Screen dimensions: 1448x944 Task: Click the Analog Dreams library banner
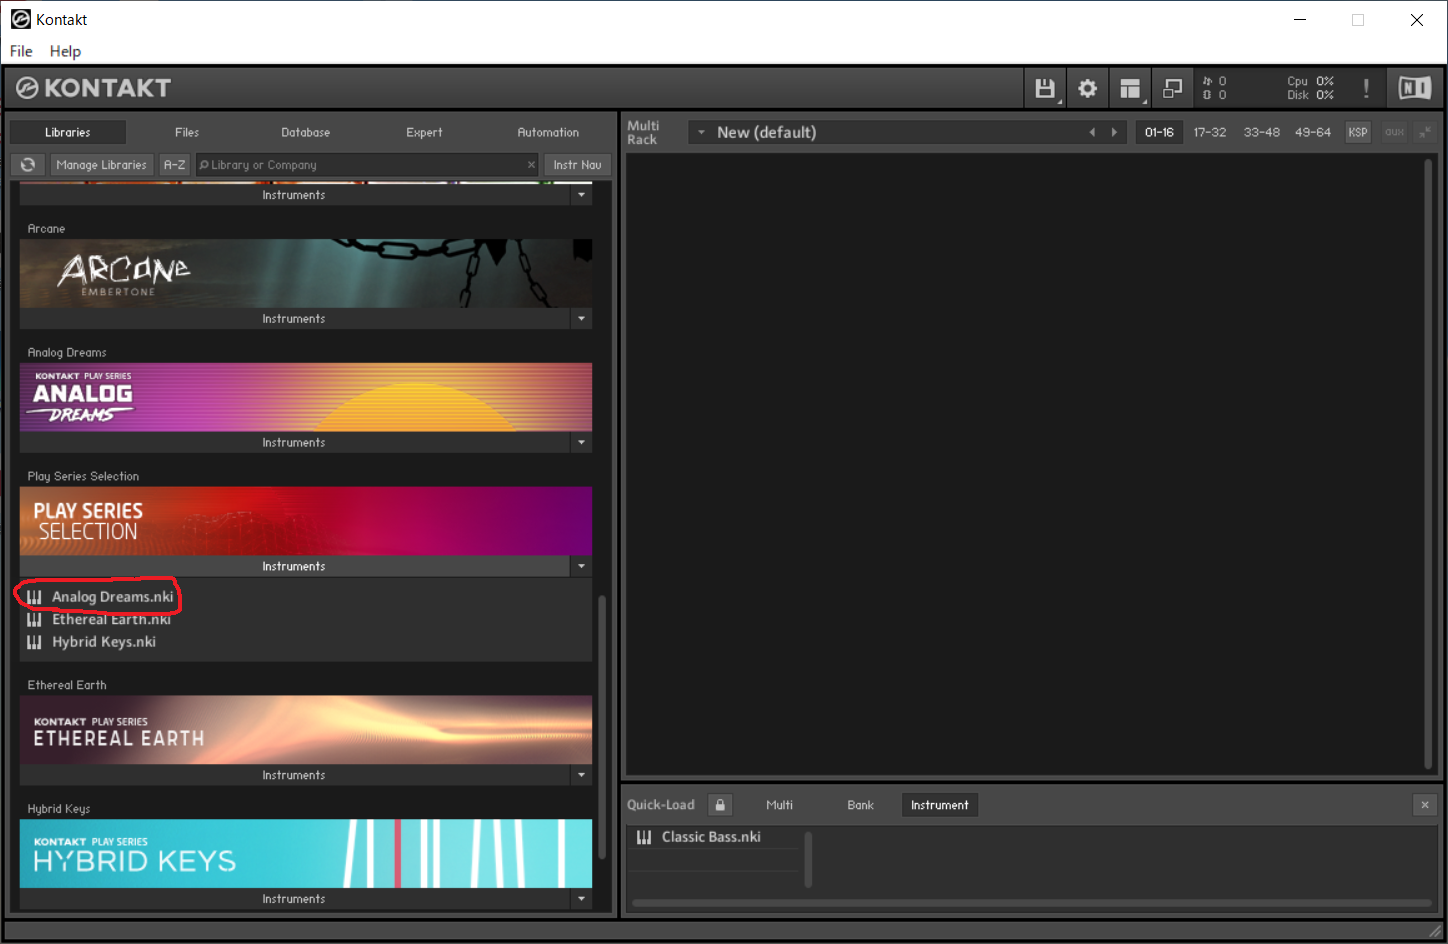pyautogui.click(x=306, y=397)
